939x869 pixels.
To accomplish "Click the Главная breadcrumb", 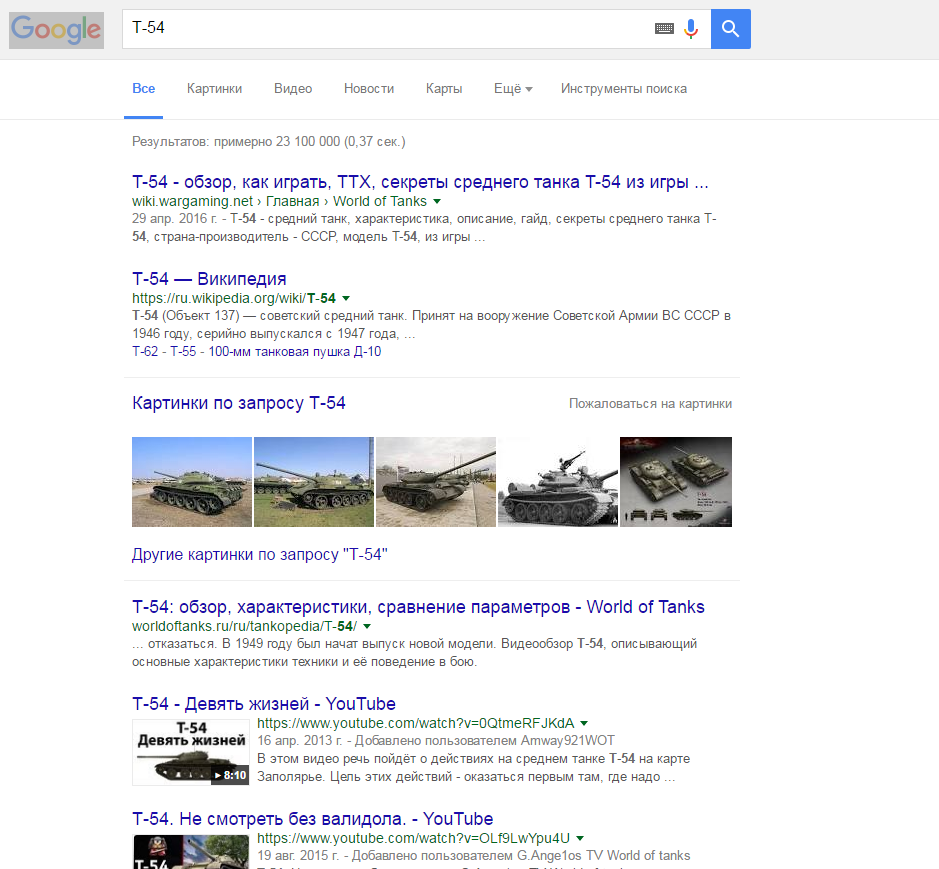I will (x=292, y=201).
